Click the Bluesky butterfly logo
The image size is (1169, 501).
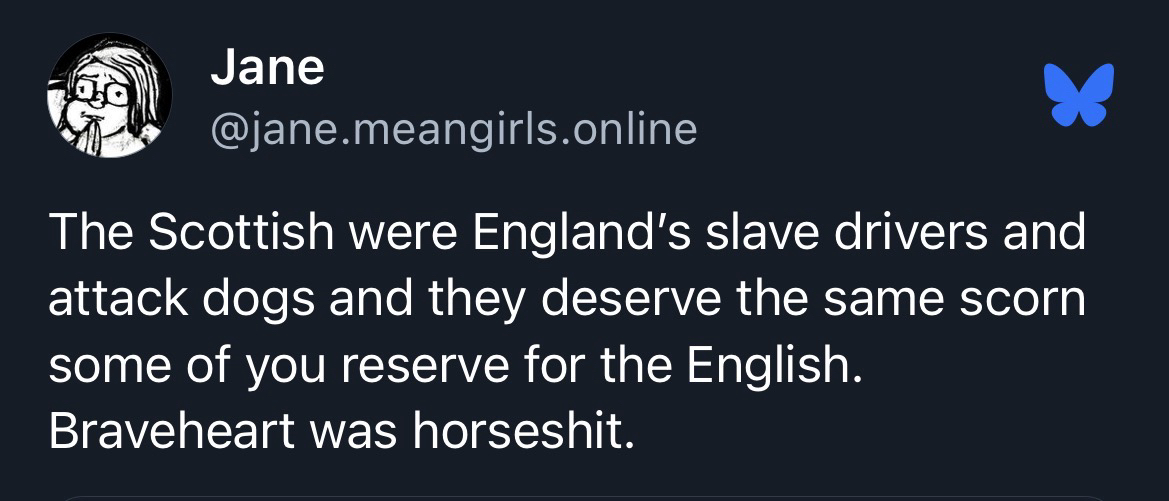(1078, 96)
